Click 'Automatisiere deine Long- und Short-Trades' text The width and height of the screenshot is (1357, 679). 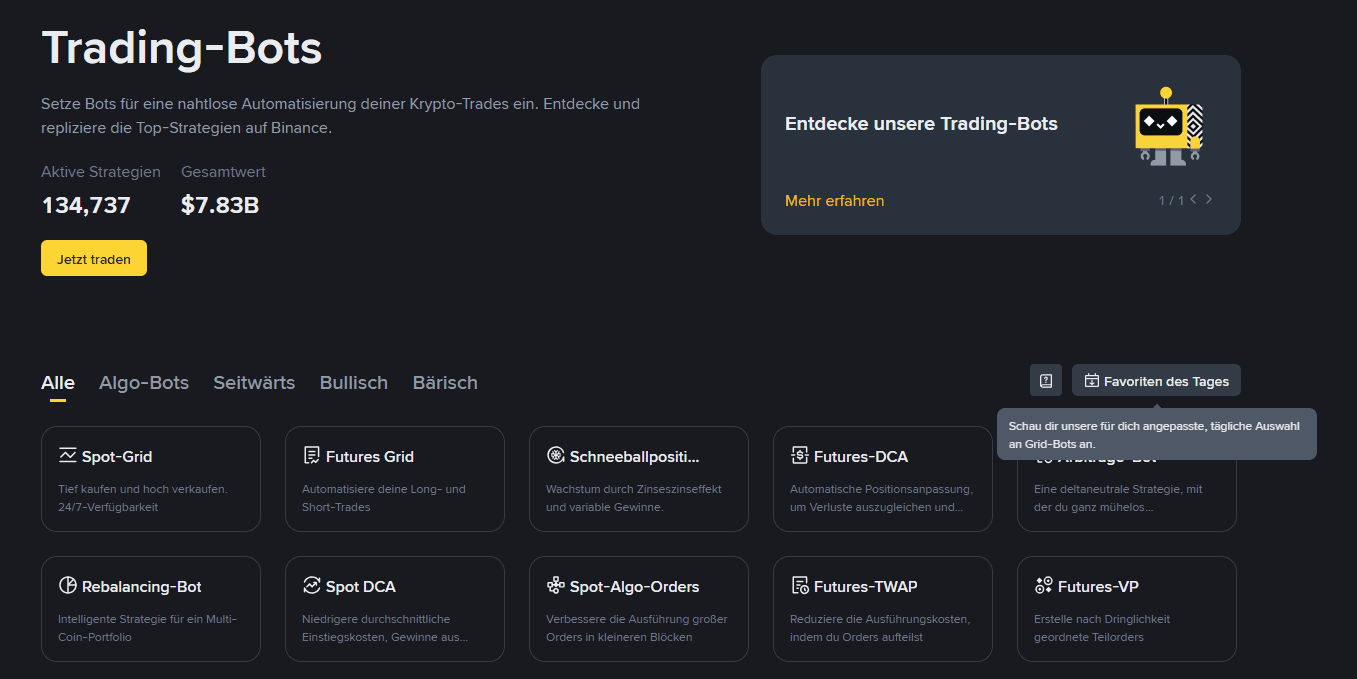pyautogui.click(x=384, y=498)
